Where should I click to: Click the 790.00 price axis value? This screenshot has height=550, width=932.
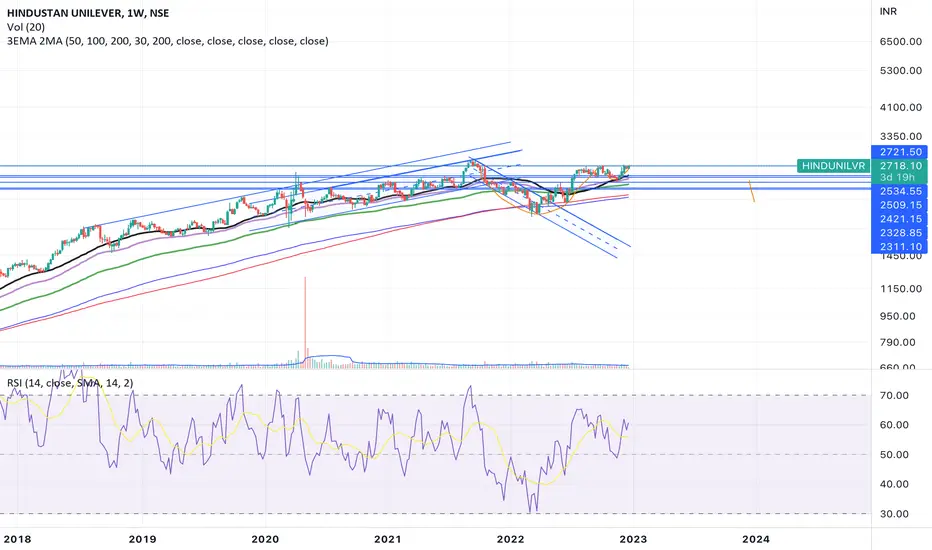click(x=898, y=342)
